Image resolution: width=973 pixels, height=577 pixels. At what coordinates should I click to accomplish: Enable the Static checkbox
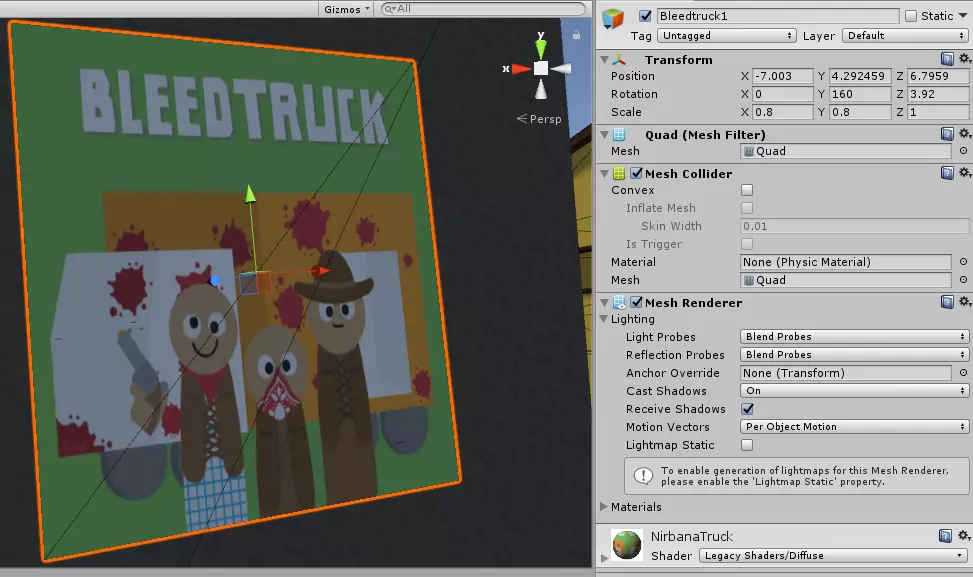(x=911, y=16)
